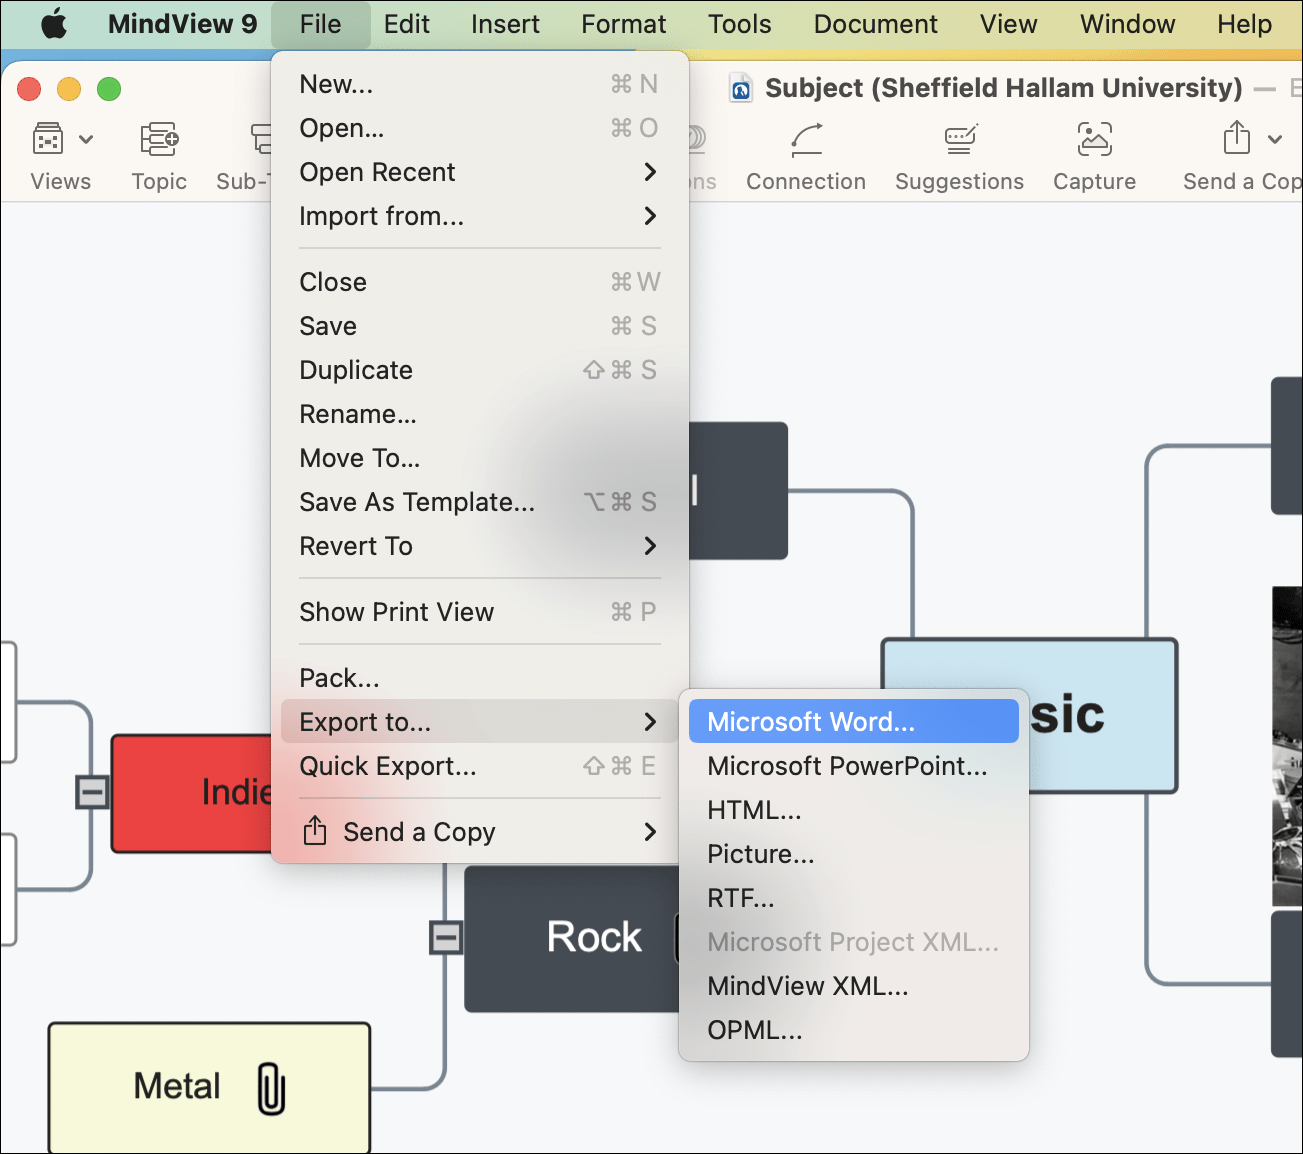The width and height of the screenshot is (1303, 1154).
Task: Open the Apple menu
Action: [54, 24]
